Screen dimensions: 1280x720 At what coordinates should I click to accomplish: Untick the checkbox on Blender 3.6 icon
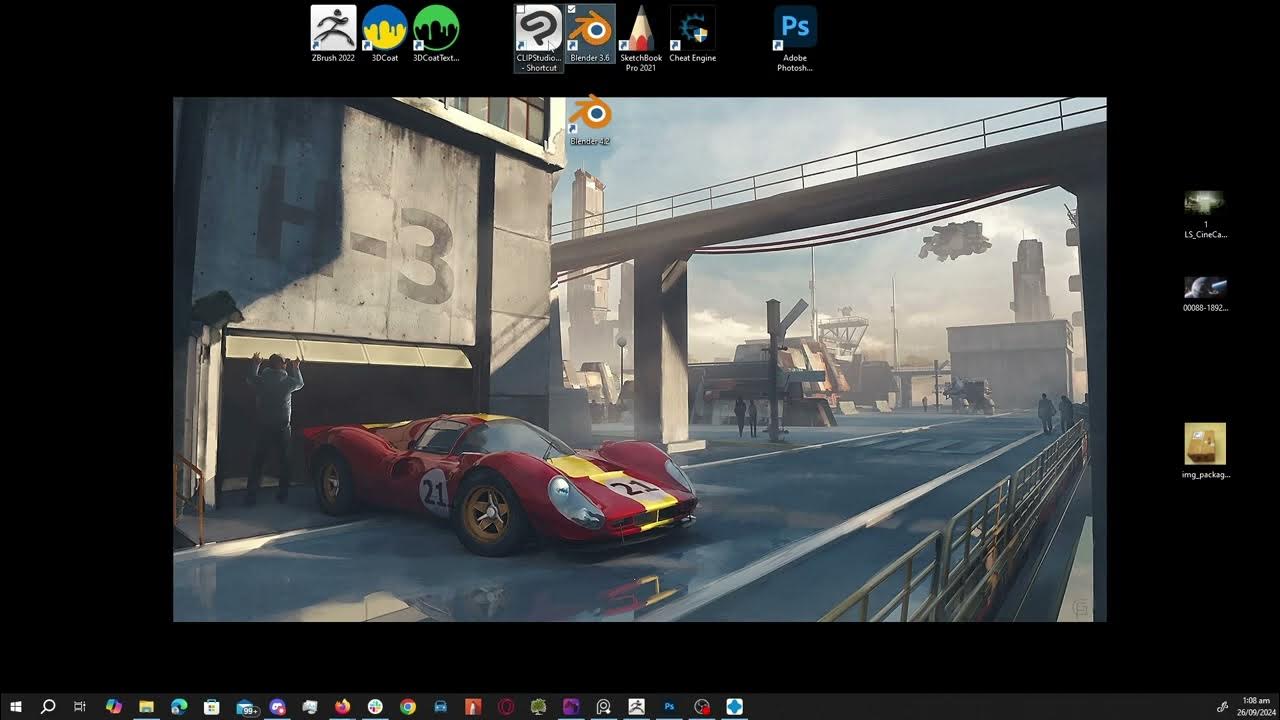click(x=572, y=10)
